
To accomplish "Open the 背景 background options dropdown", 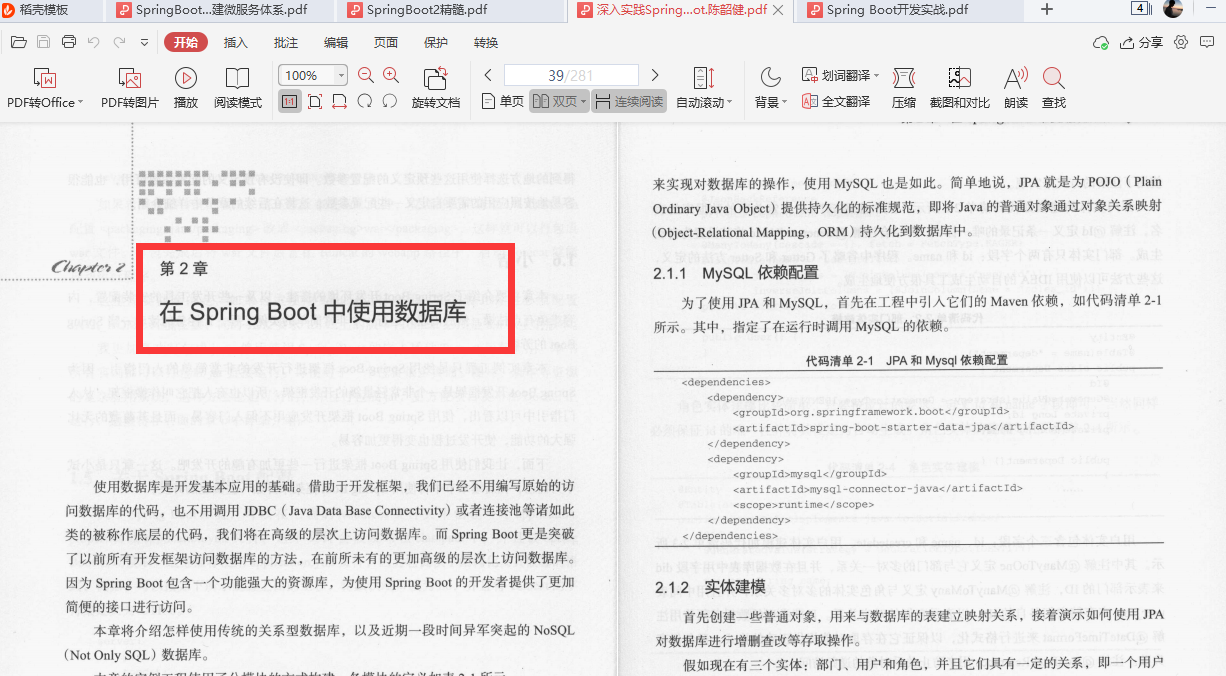I will pos(770,100).
